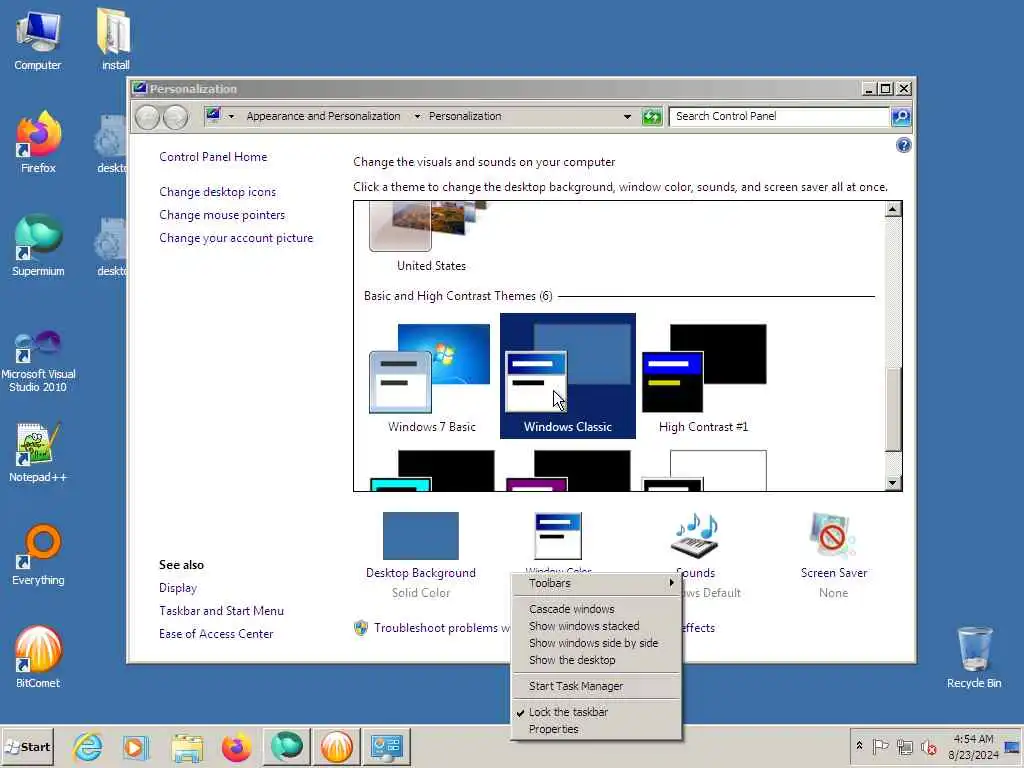Launch Everything search desktop shortcut
Screen dimensions: 1024x768
[38, 555]
